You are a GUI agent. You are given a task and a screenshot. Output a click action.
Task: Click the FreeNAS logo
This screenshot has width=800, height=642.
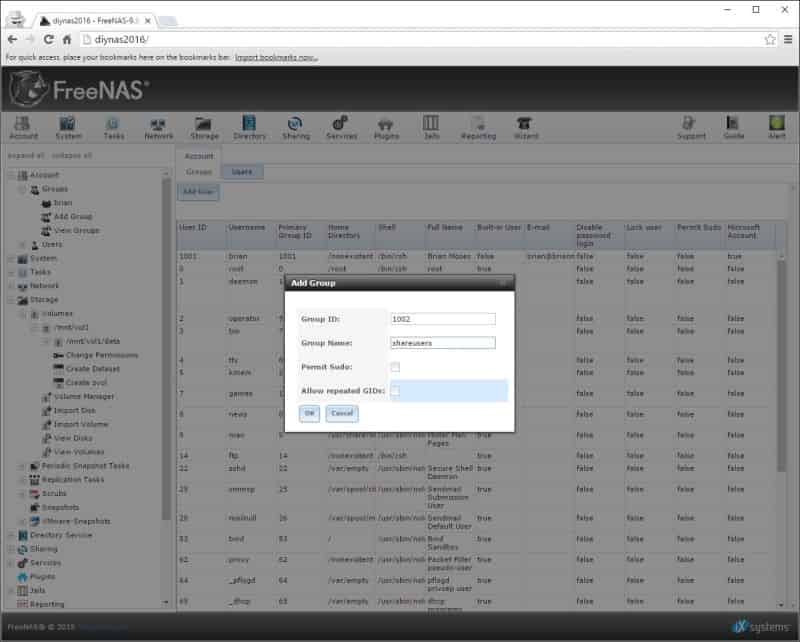[x=79, y=89]
